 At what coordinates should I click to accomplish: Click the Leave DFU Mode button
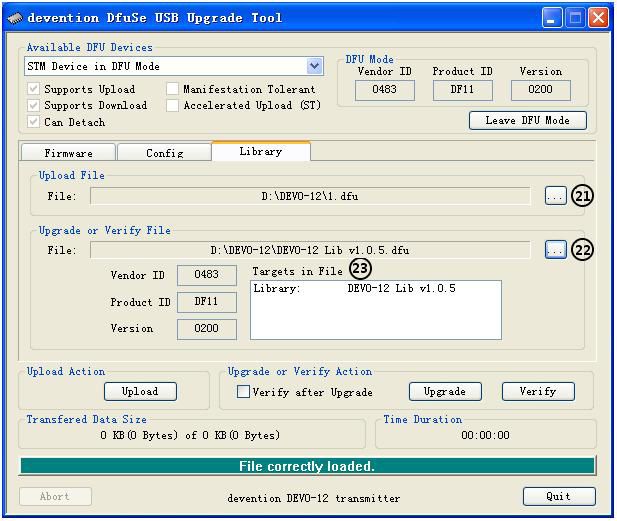click(528, 120)
